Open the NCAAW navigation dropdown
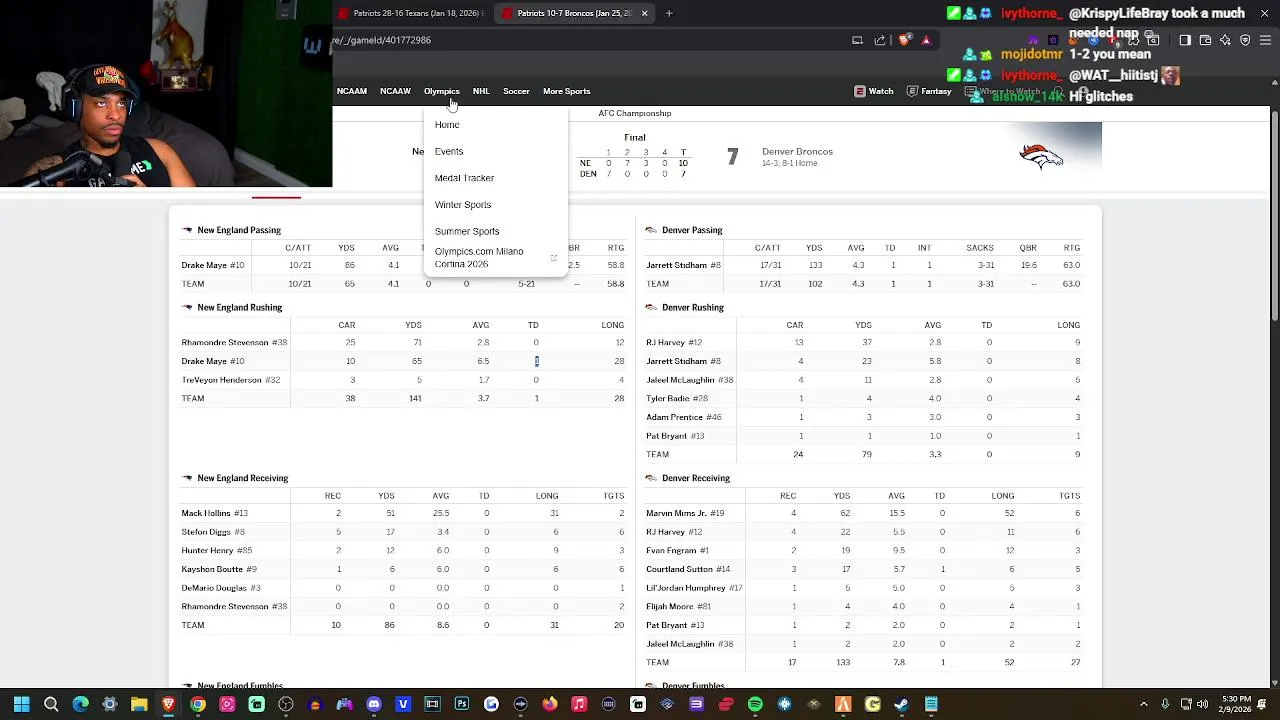 coord(395,91)
